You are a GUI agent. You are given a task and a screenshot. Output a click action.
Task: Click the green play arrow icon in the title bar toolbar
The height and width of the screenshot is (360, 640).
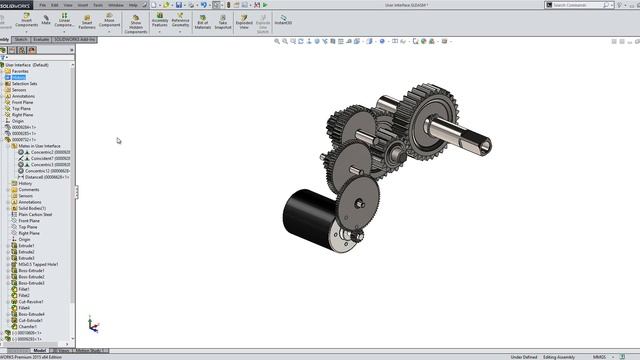click(265, 5)
